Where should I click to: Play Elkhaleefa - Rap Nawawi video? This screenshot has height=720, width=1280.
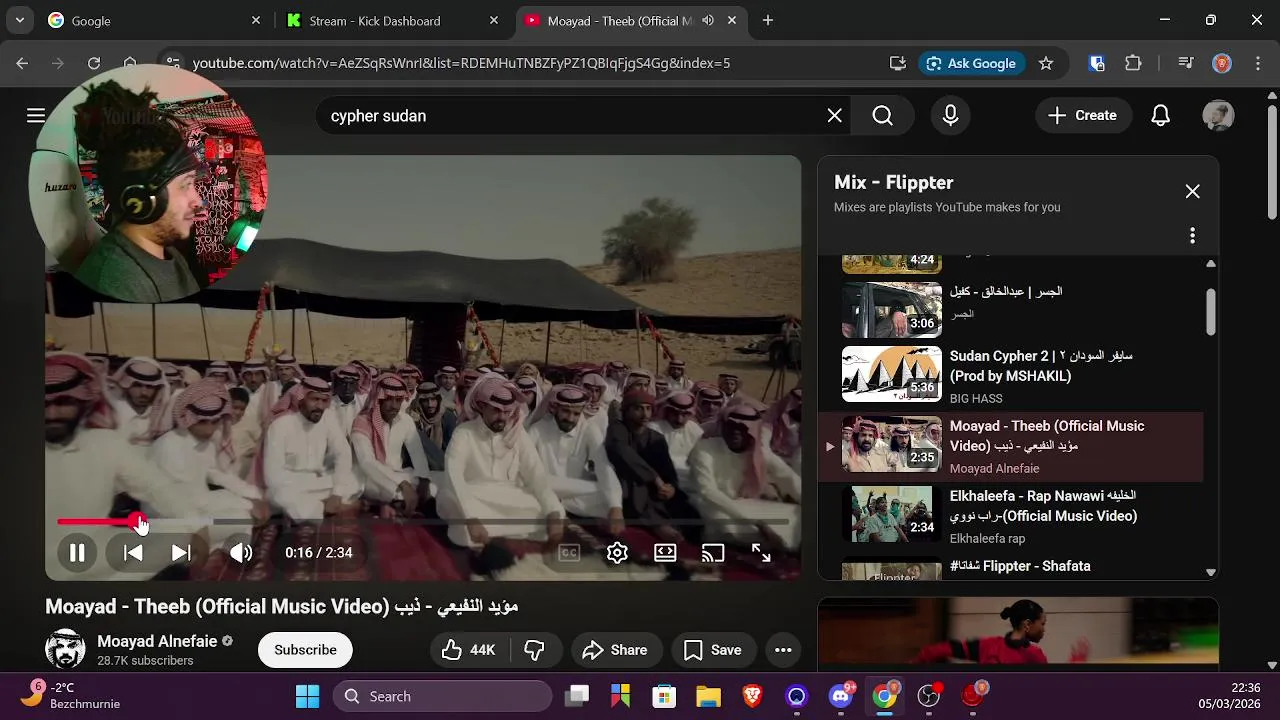(1010, 516)
